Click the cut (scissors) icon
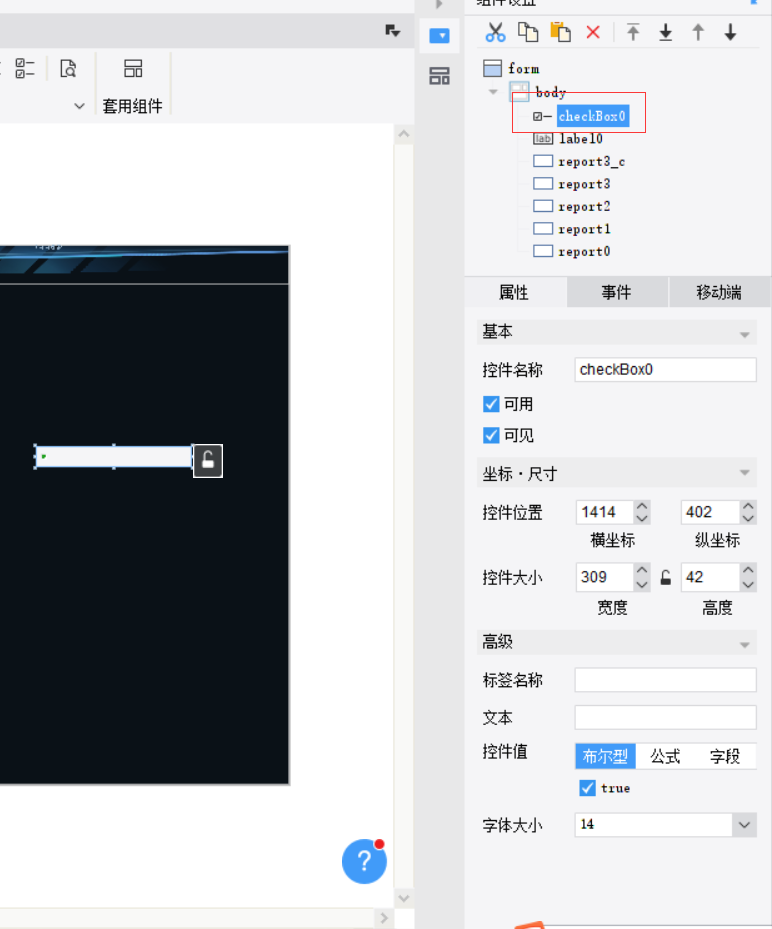Image resolution: width=772 pixels, height=929 pixels. (495, 32)
